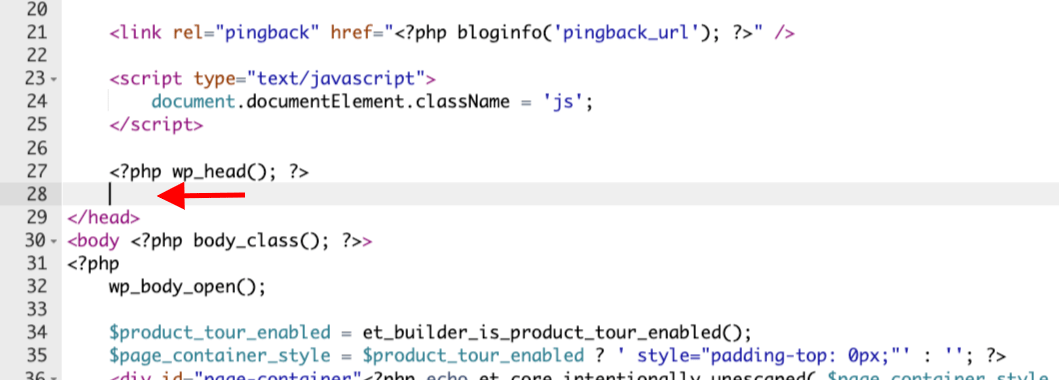Collapse the script block fold arrow on line 23
This screenshot has width=1059, height=380.
pyautogui.click(x=53, y=80)
